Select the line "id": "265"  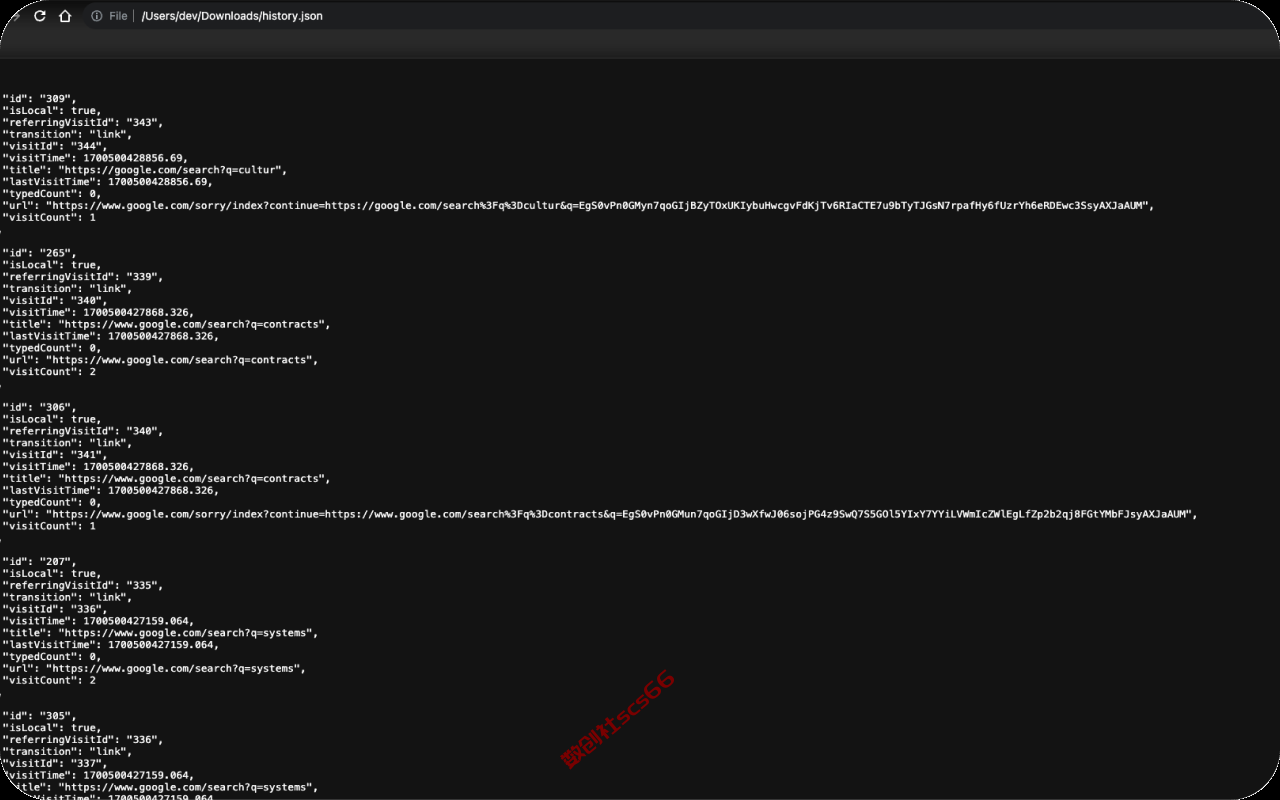click(x=40, y=253)
